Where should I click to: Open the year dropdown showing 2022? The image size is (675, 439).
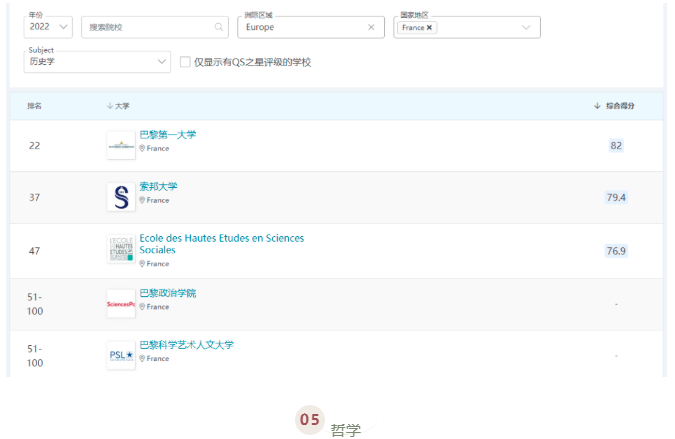(48, 27)
